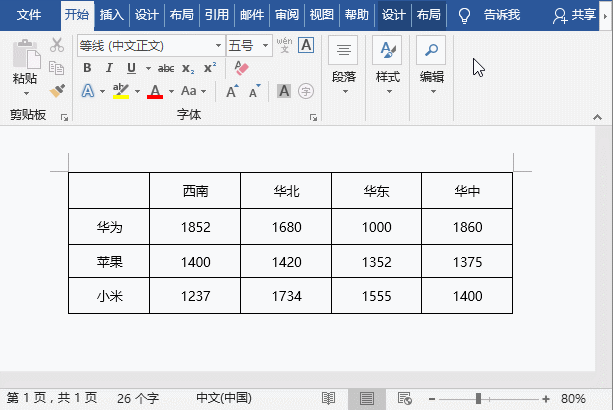Open the 插入 ribbon tab
The width and height of the screenshot is (613, 410).
tap(112, 15)
